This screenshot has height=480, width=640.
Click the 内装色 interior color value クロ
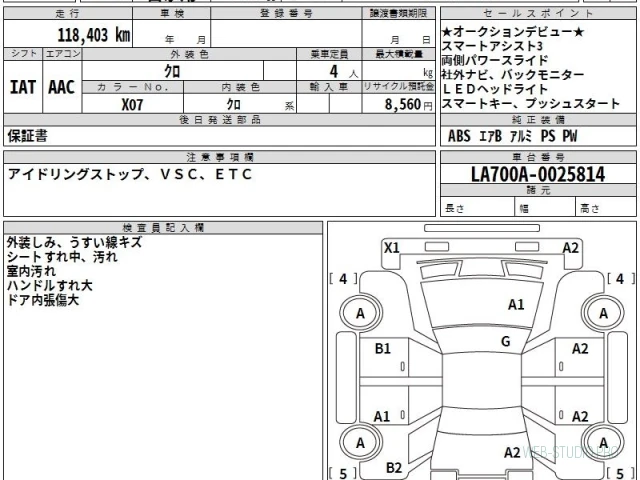coord(233,104)
